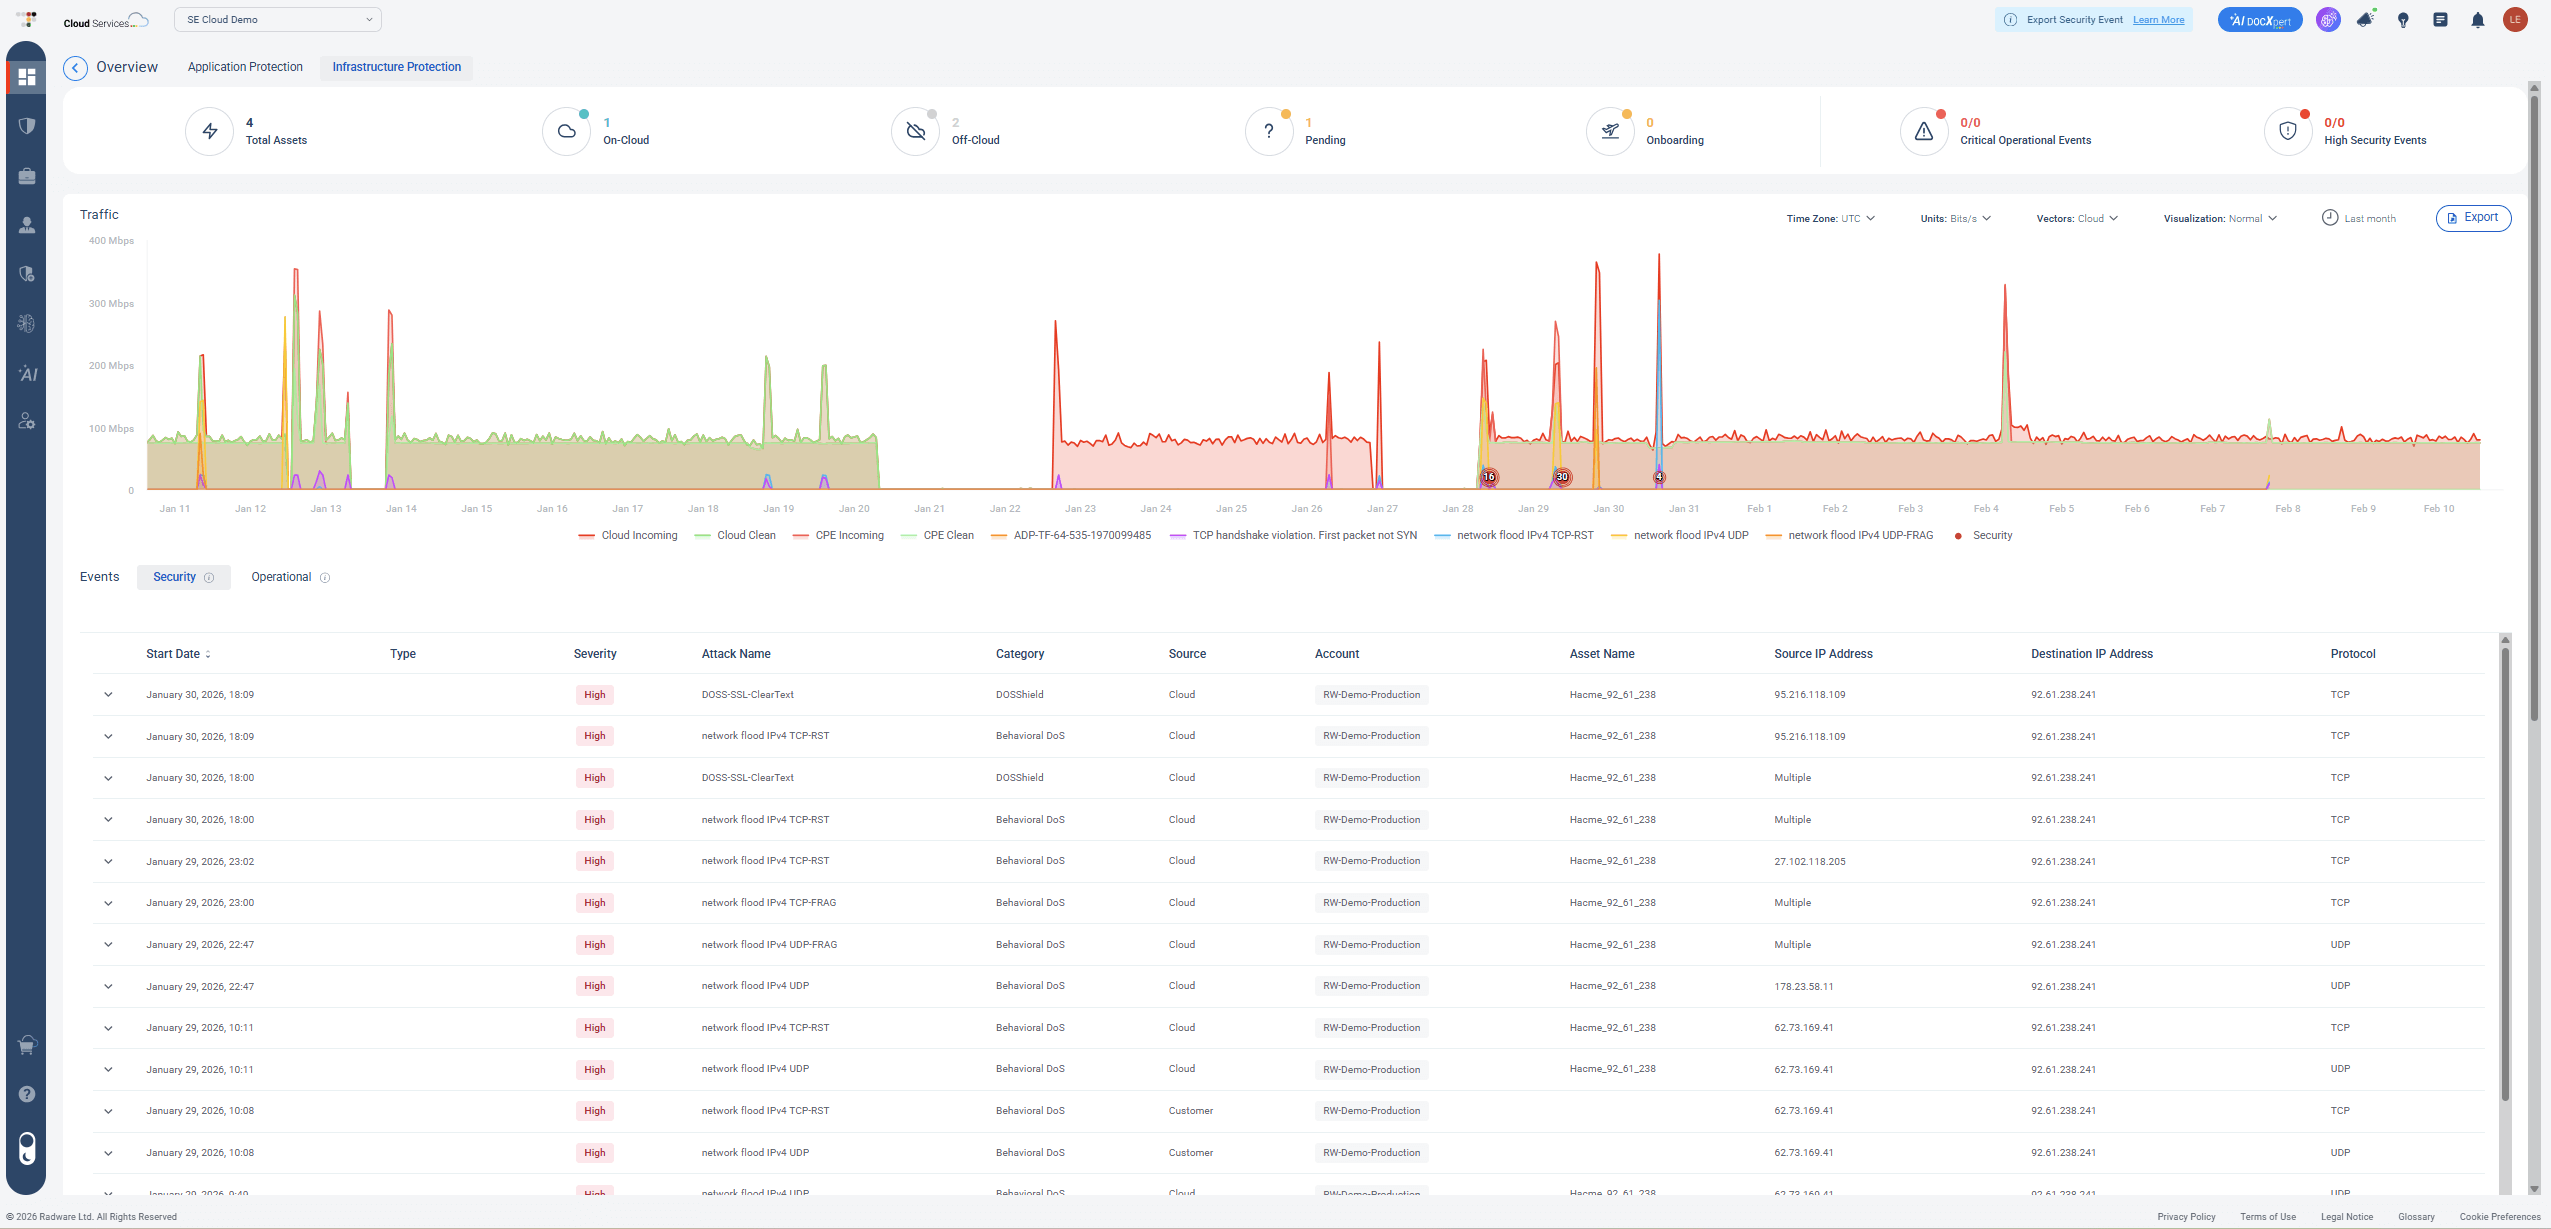Open the Time Zone UTC dropdown

1829,218
